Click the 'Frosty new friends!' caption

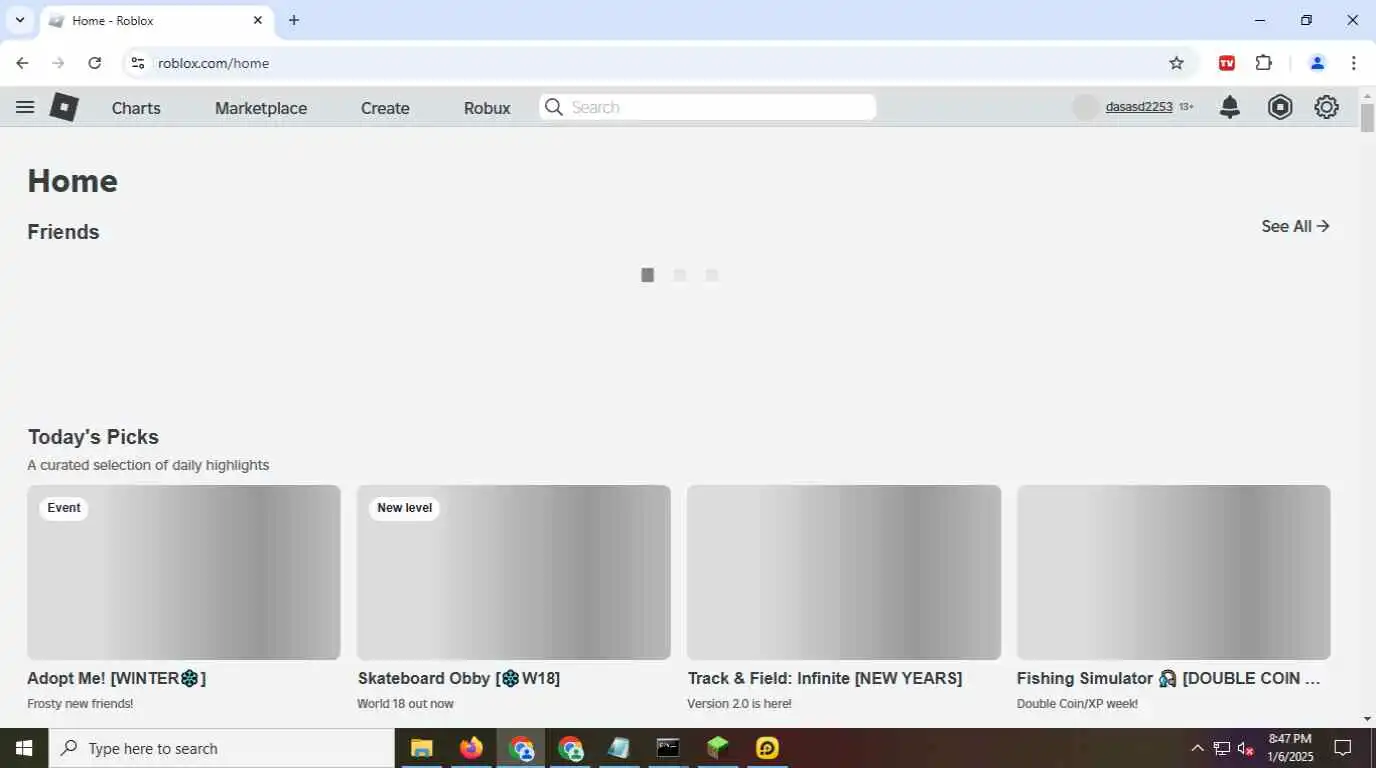[80, 704]
